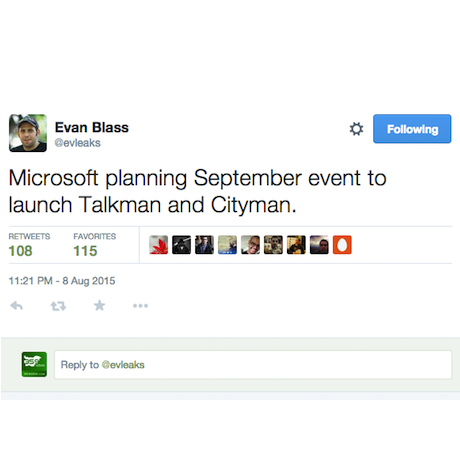460x450 pixels.
Task: Open the gear settings dropdown
Action: tap(356, 129)
